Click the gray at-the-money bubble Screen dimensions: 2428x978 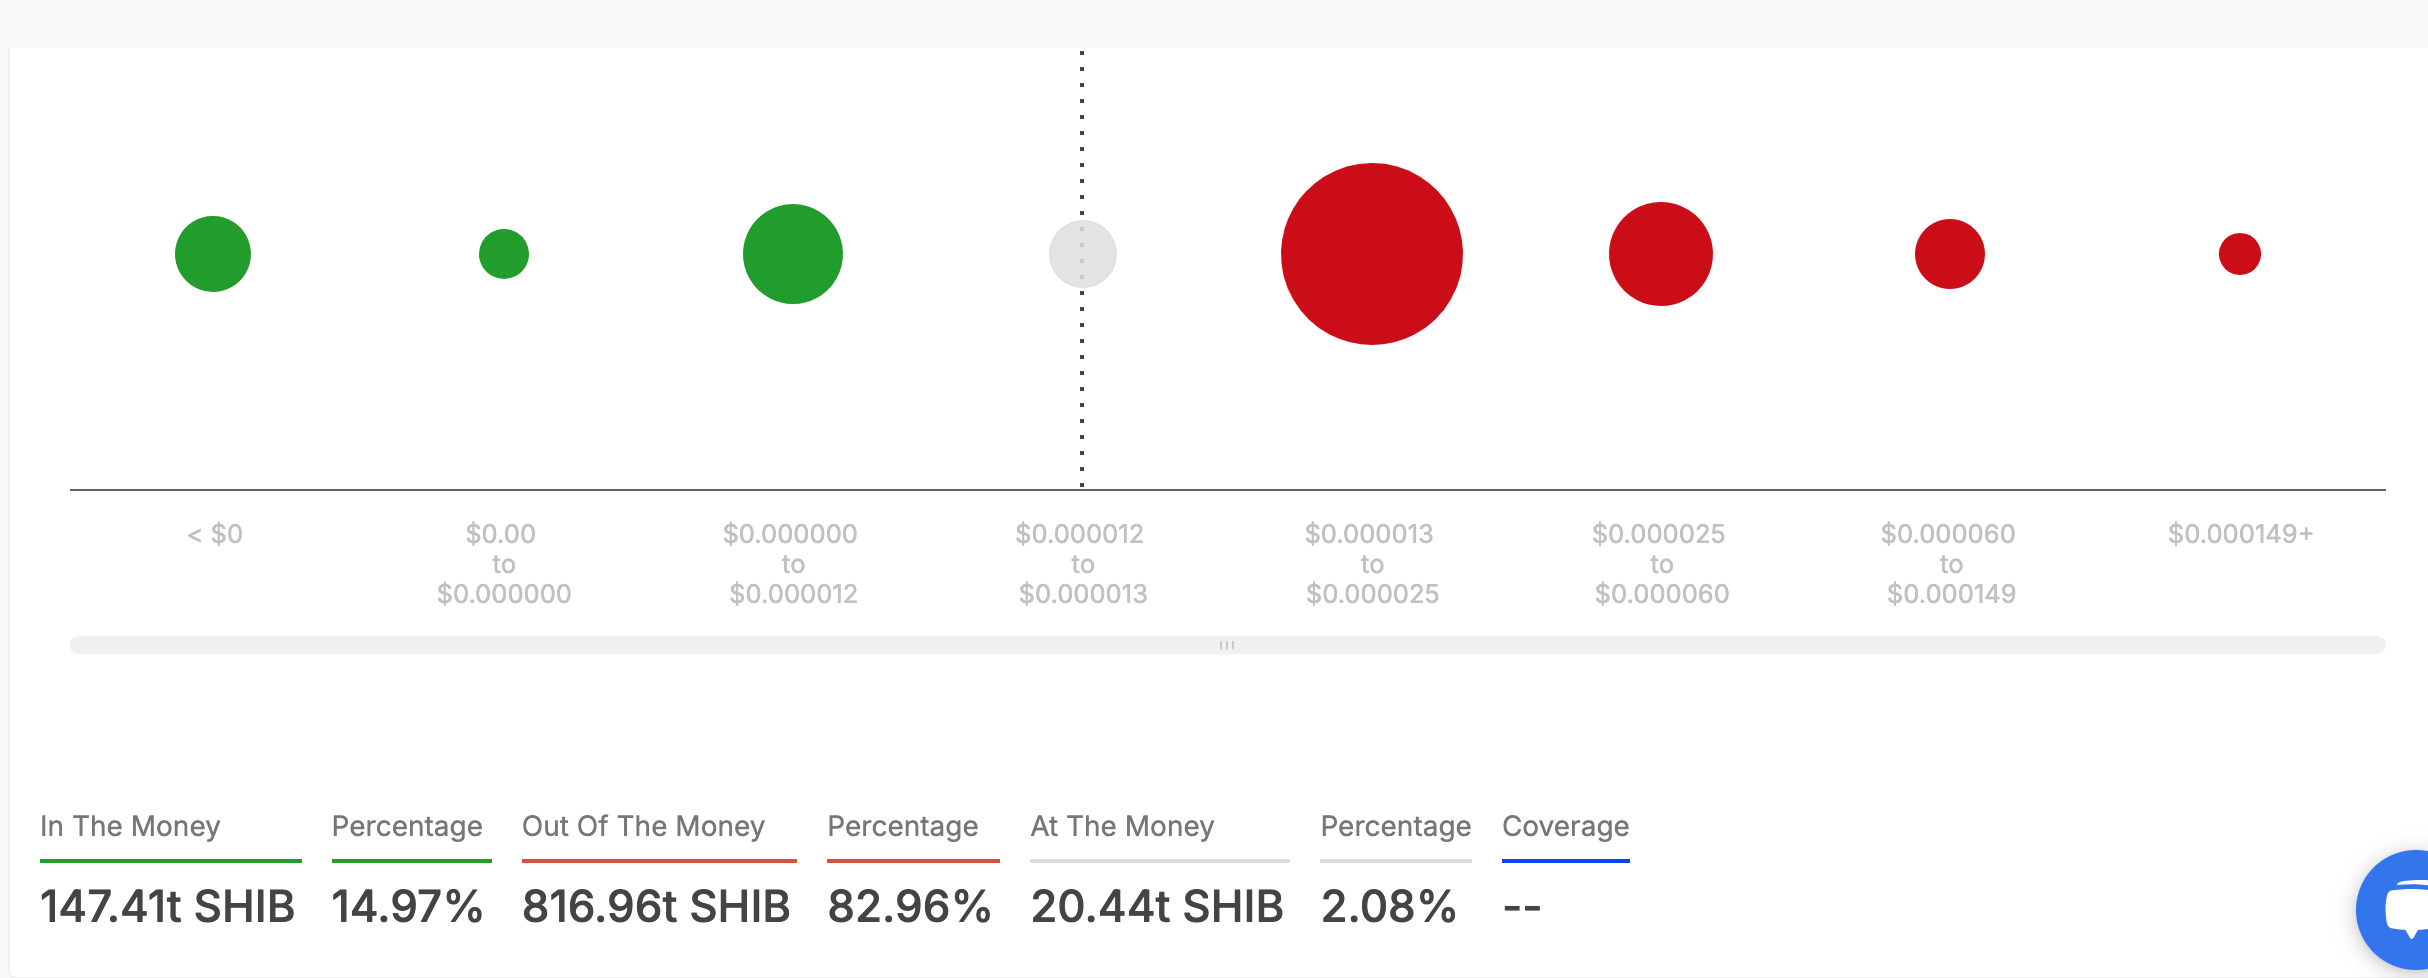1082,254
